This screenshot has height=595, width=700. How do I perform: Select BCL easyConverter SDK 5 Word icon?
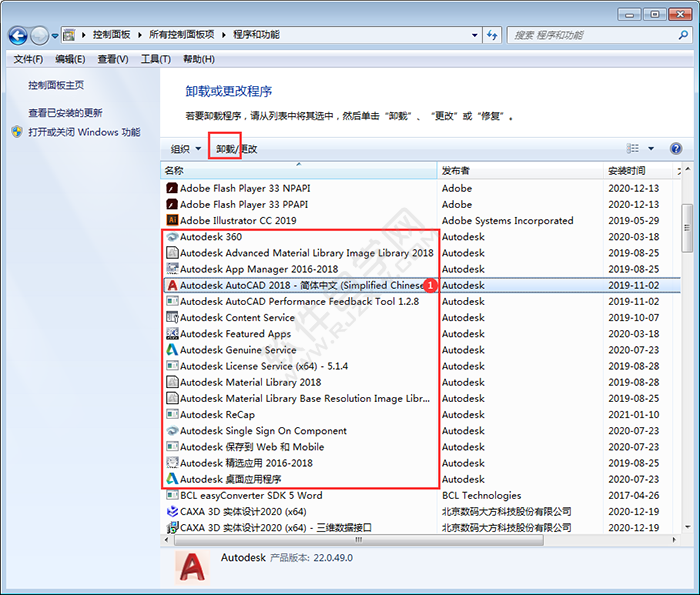(x=172, y=495)
